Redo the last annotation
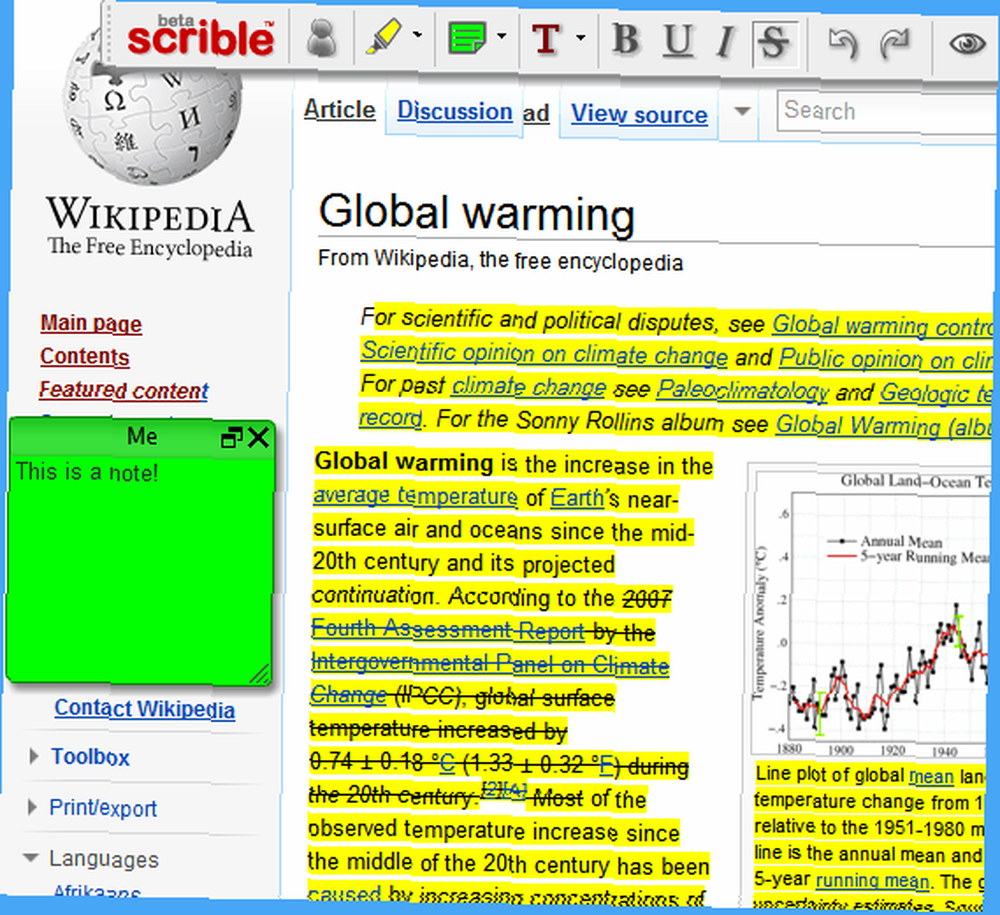The height and width of the screenshot is (915, 1000). tap(895, 45)
